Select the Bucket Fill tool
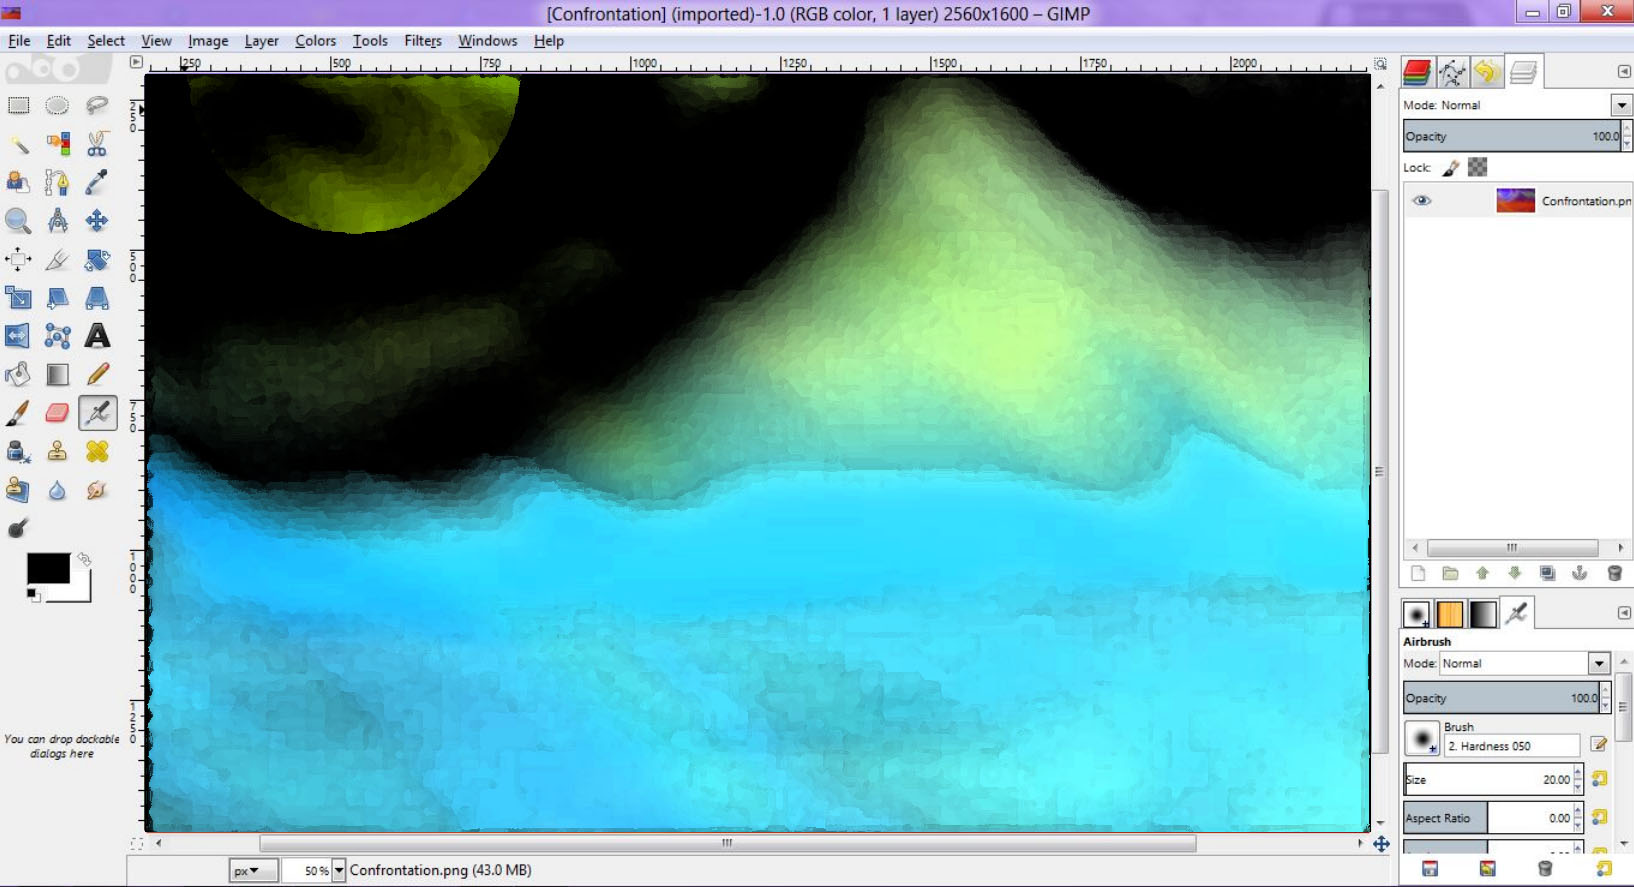 (x=18, y=375)
